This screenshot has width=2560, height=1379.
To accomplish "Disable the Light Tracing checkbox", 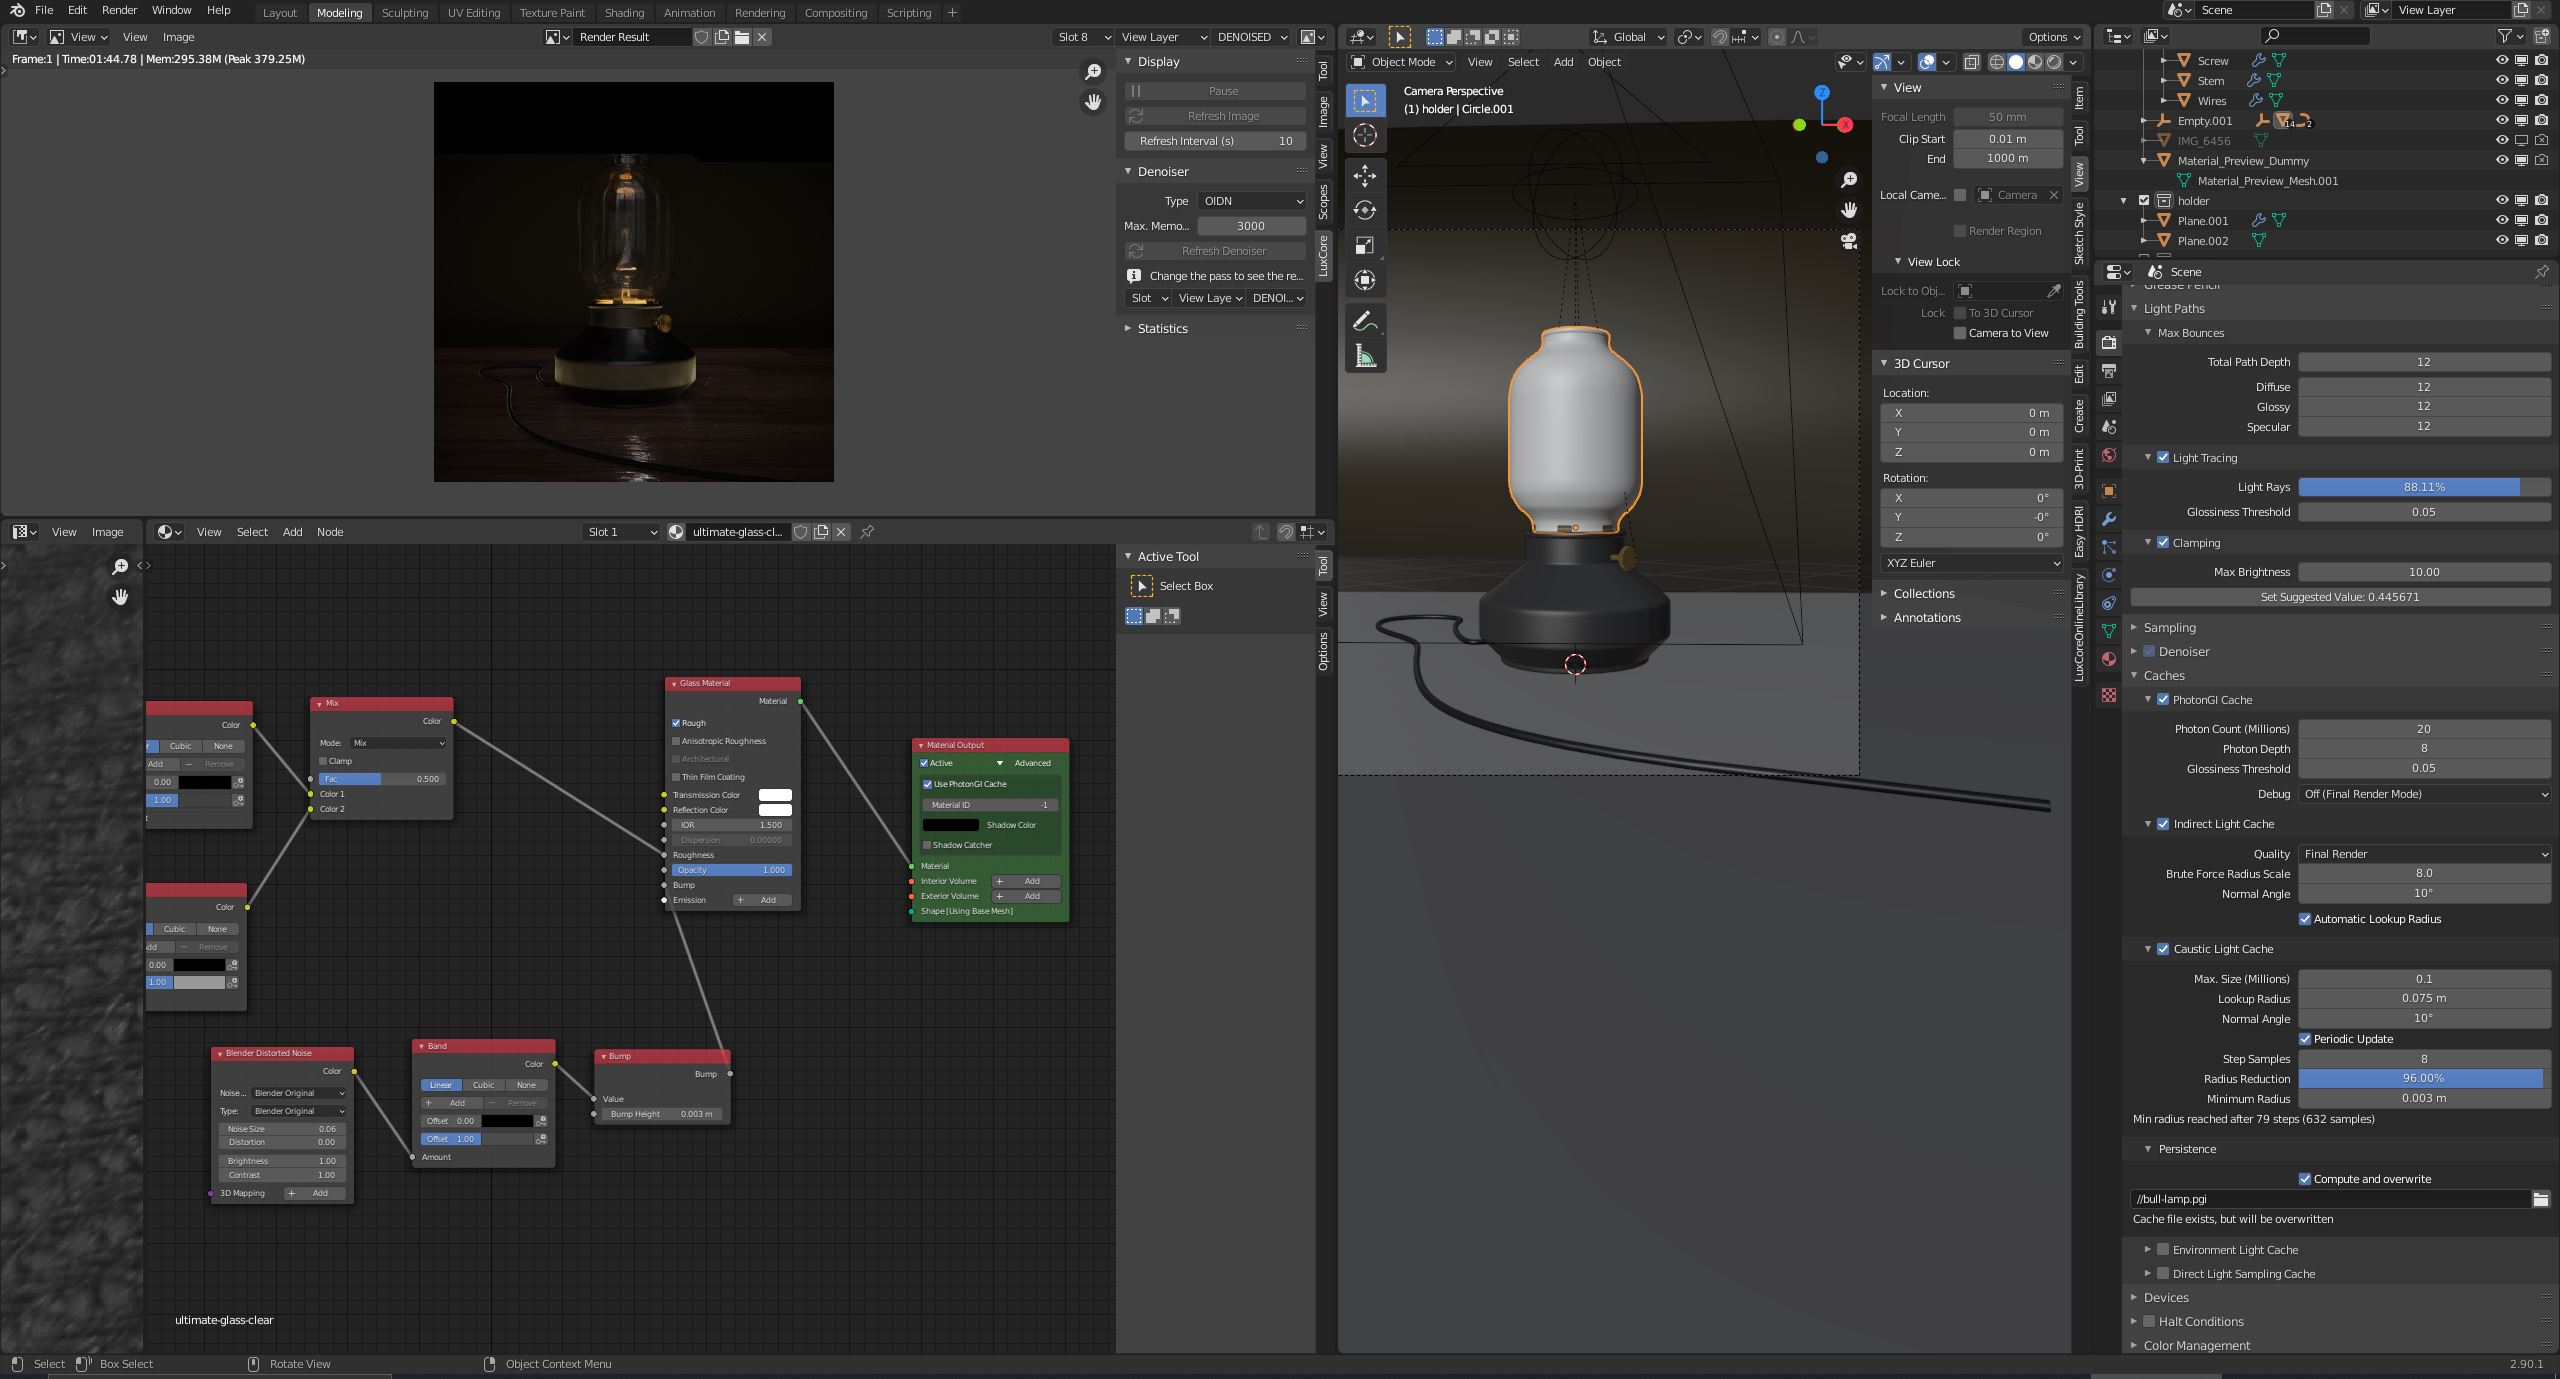I will 2163,458.
